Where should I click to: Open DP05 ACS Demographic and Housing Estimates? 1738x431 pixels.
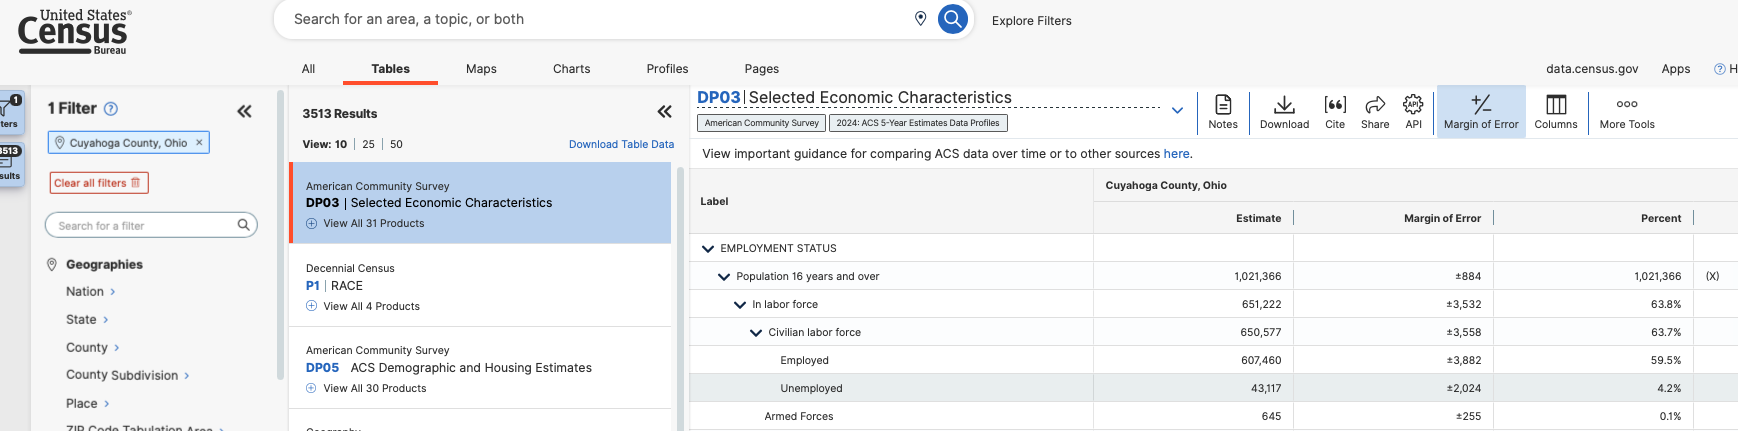pos(448,367)
